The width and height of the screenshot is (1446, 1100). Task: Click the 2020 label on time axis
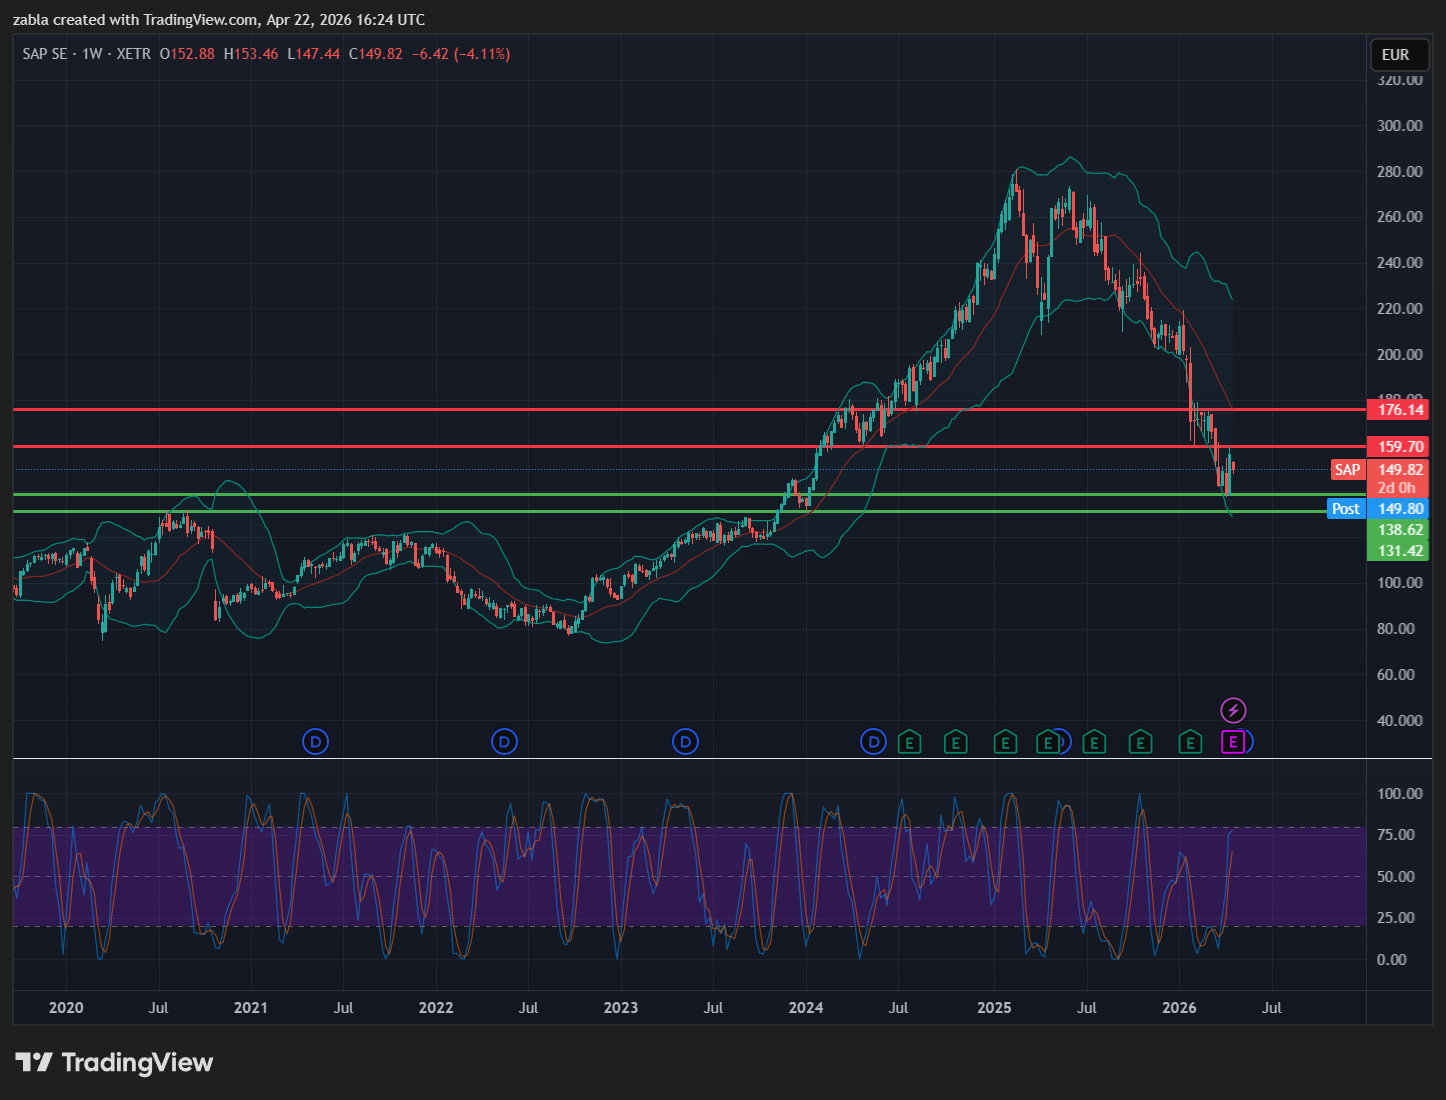pos(66,1008)
